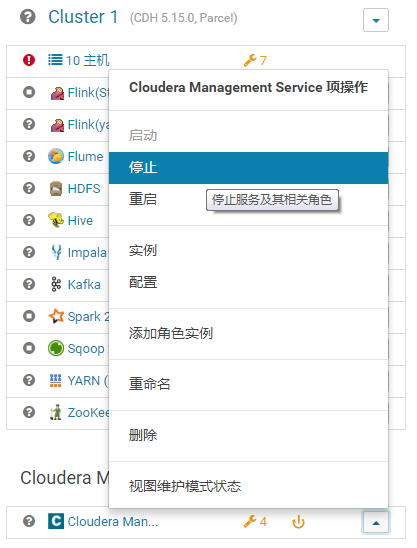Open the Cluster 1 link
This screenshot has height=548, width=417.
point(83,17)
